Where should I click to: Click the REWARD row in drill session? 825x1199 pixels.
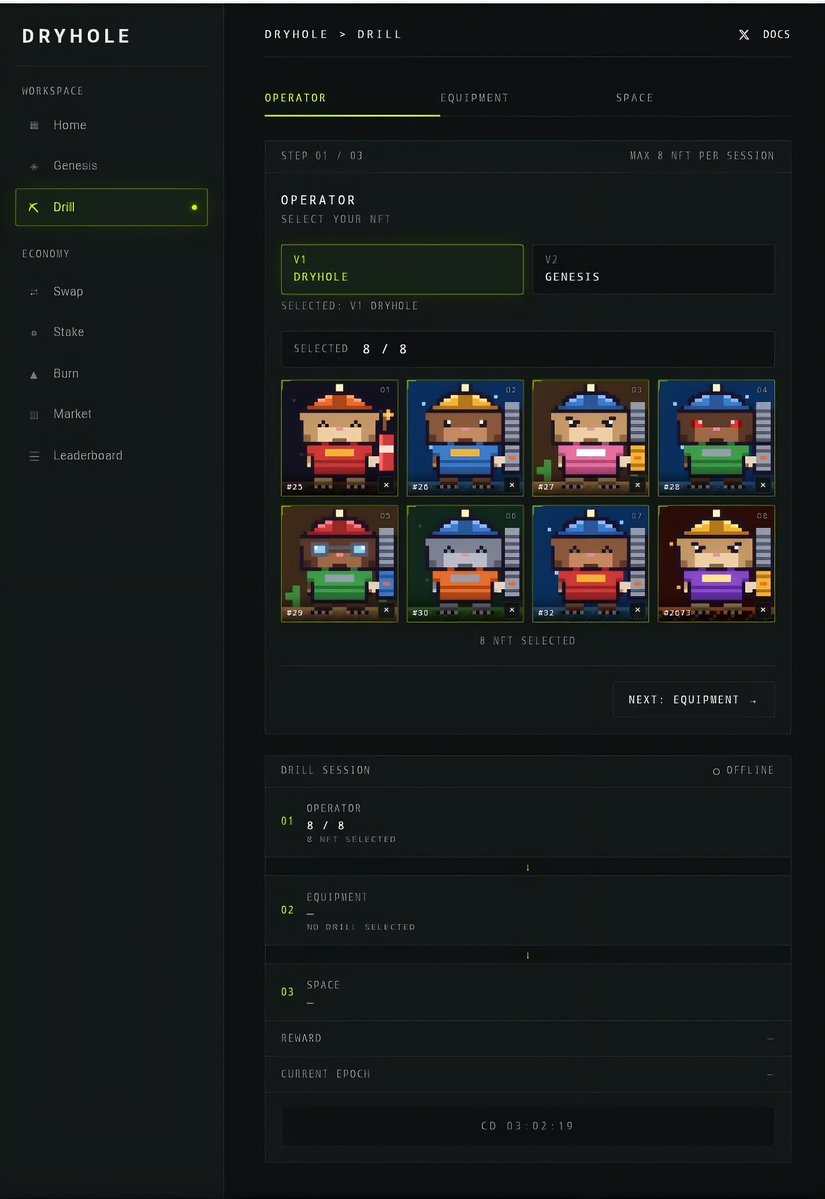(528, 1038)
